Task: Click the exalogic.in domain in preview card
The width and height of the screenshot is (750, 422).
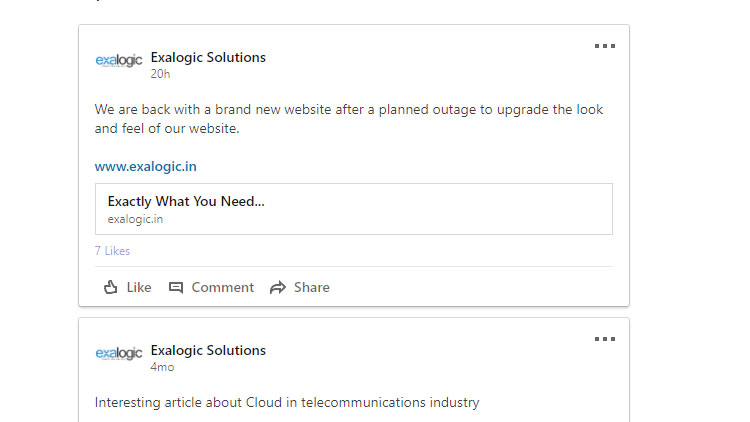Action: (x=135, y=219)
